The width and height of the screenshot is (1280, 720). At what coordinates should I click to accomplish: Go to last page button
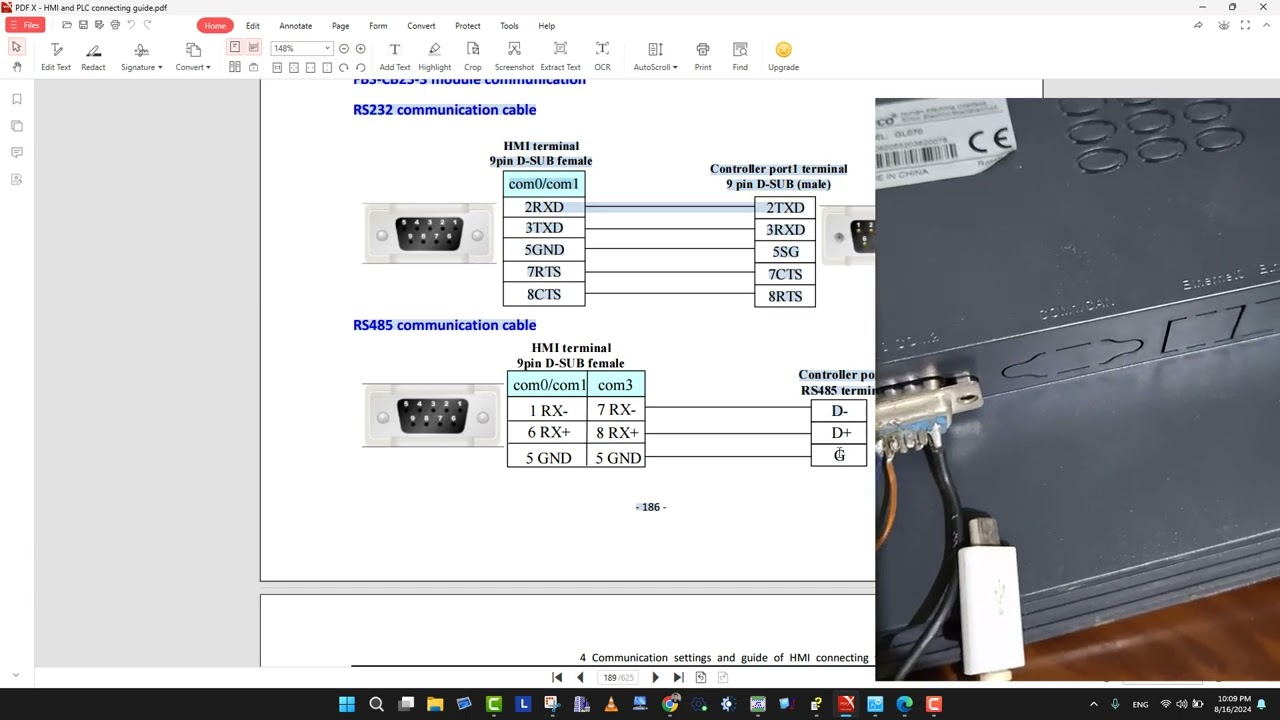tap(678, 677)
